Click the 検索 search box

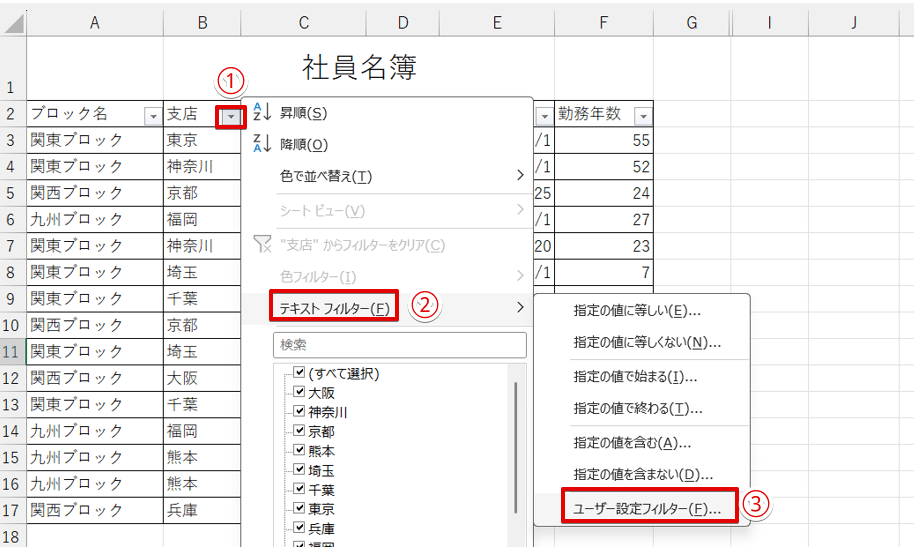(399, 344)
